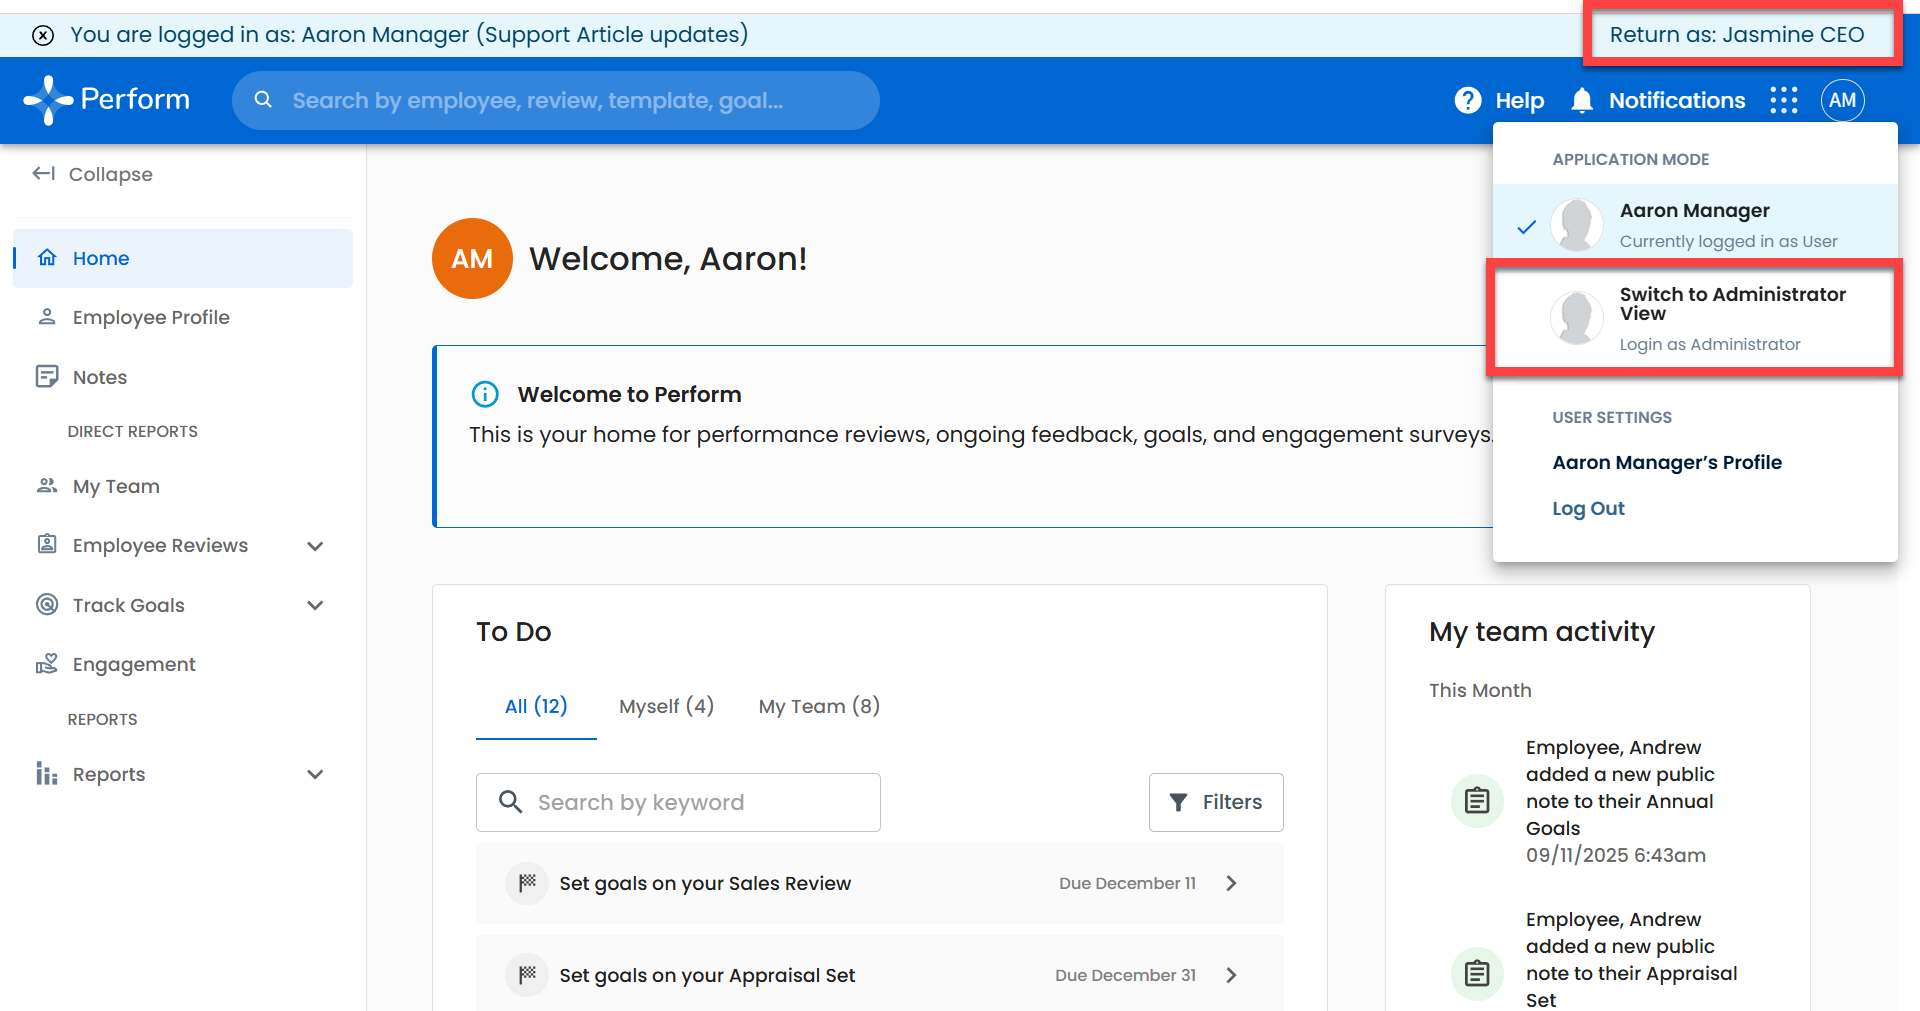Click the Notifications bell icon

point(1582,100)
